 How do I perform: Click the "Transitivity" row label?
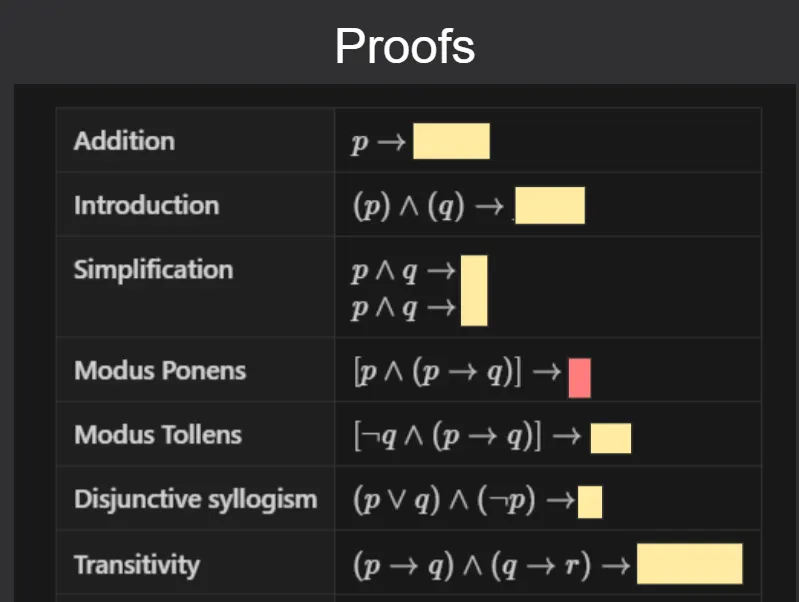click(x=137, y=565)
